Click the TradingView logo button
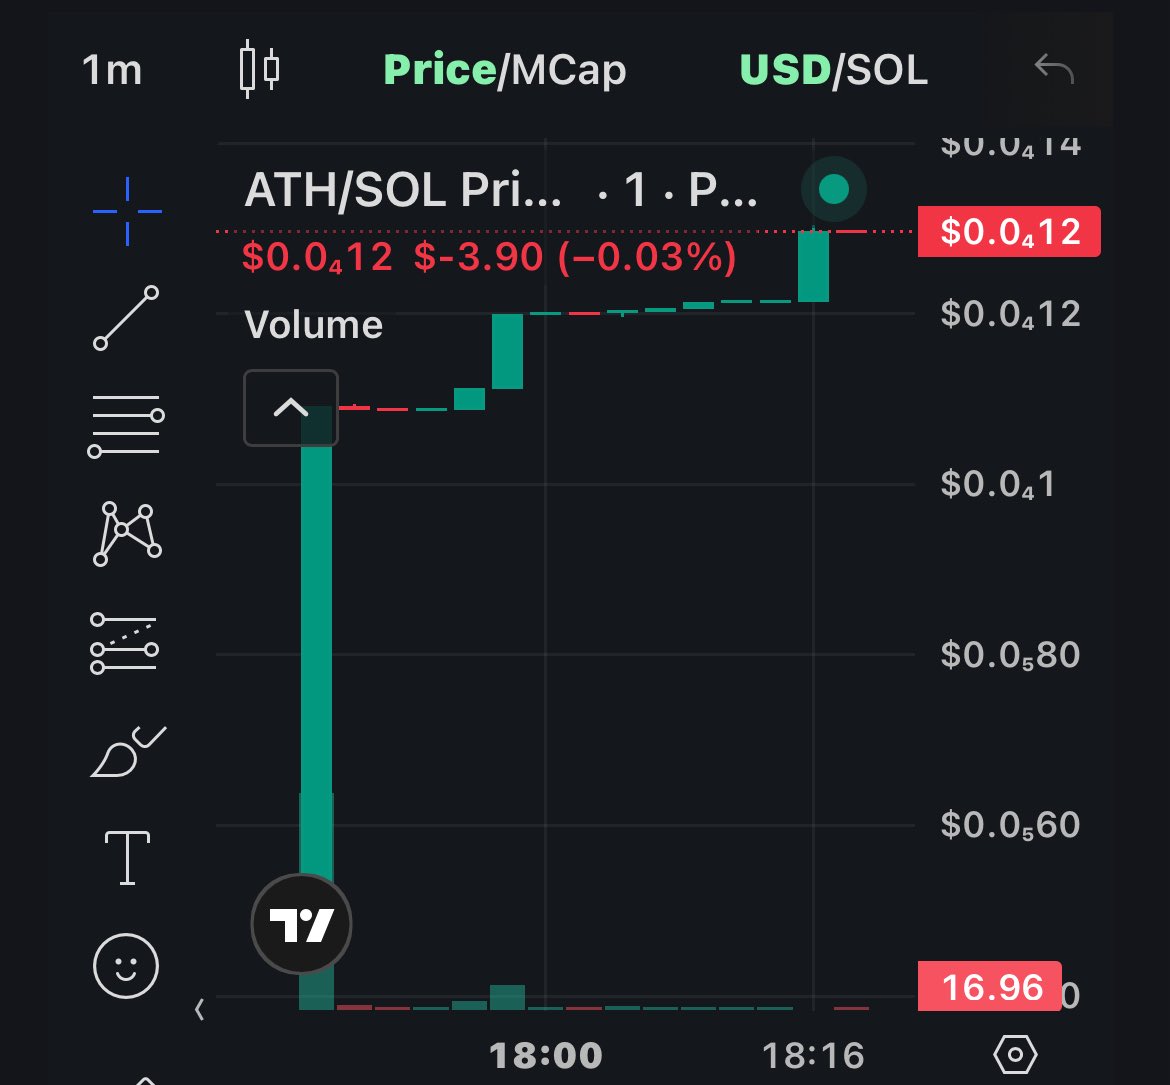The width and height of the screenshot is (1170, 1085). (x=301, y=924)
